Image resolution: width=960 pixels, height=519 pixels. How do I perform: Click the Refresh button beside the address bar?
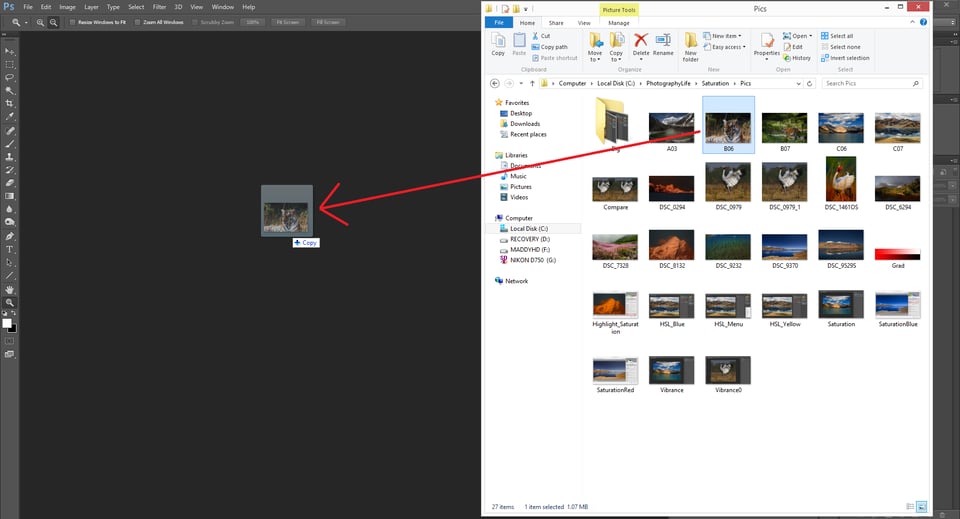(x=809, y=83)
